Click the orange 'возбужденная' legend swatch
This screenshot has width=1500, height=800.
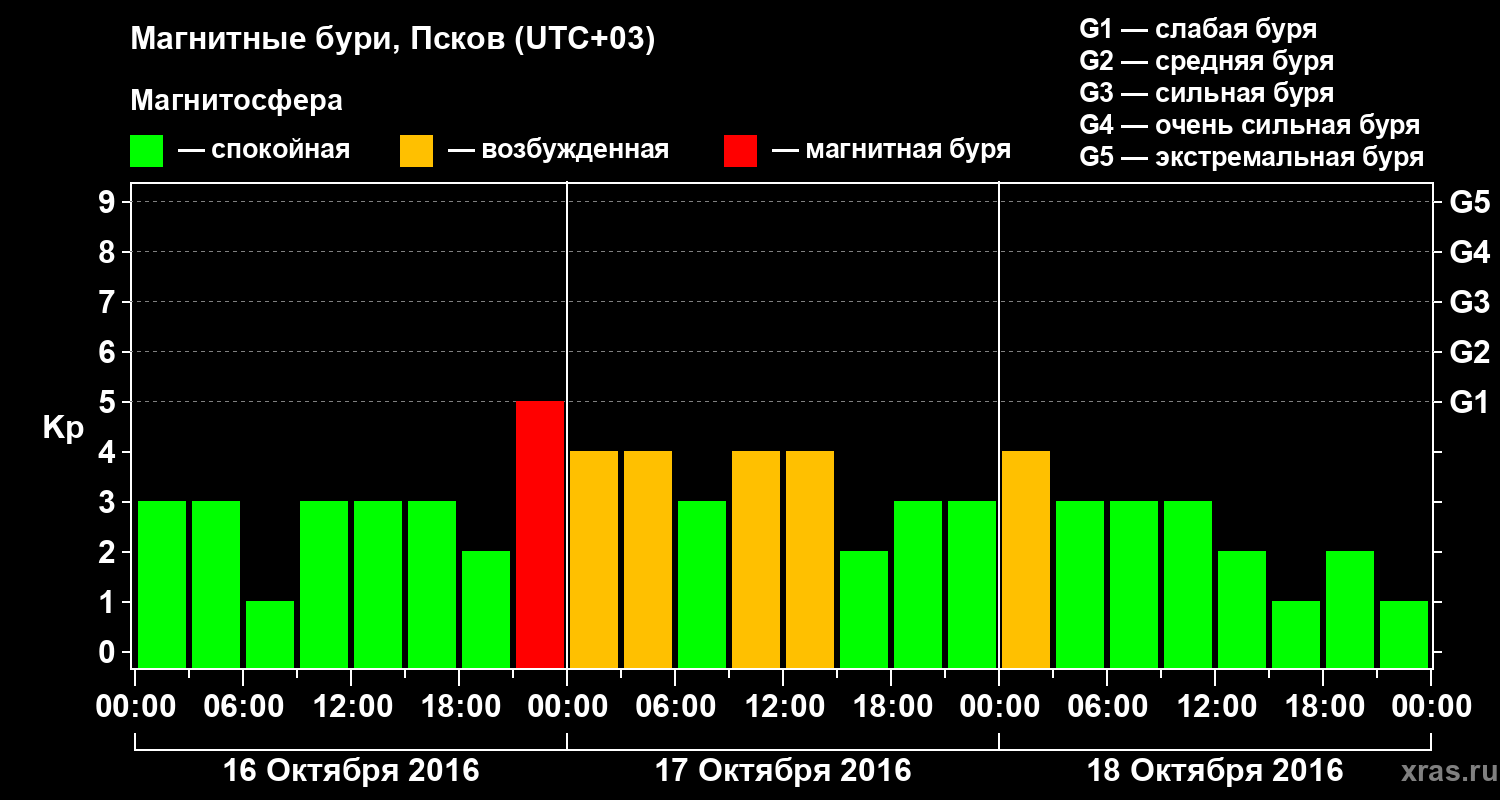click(417, 151)
